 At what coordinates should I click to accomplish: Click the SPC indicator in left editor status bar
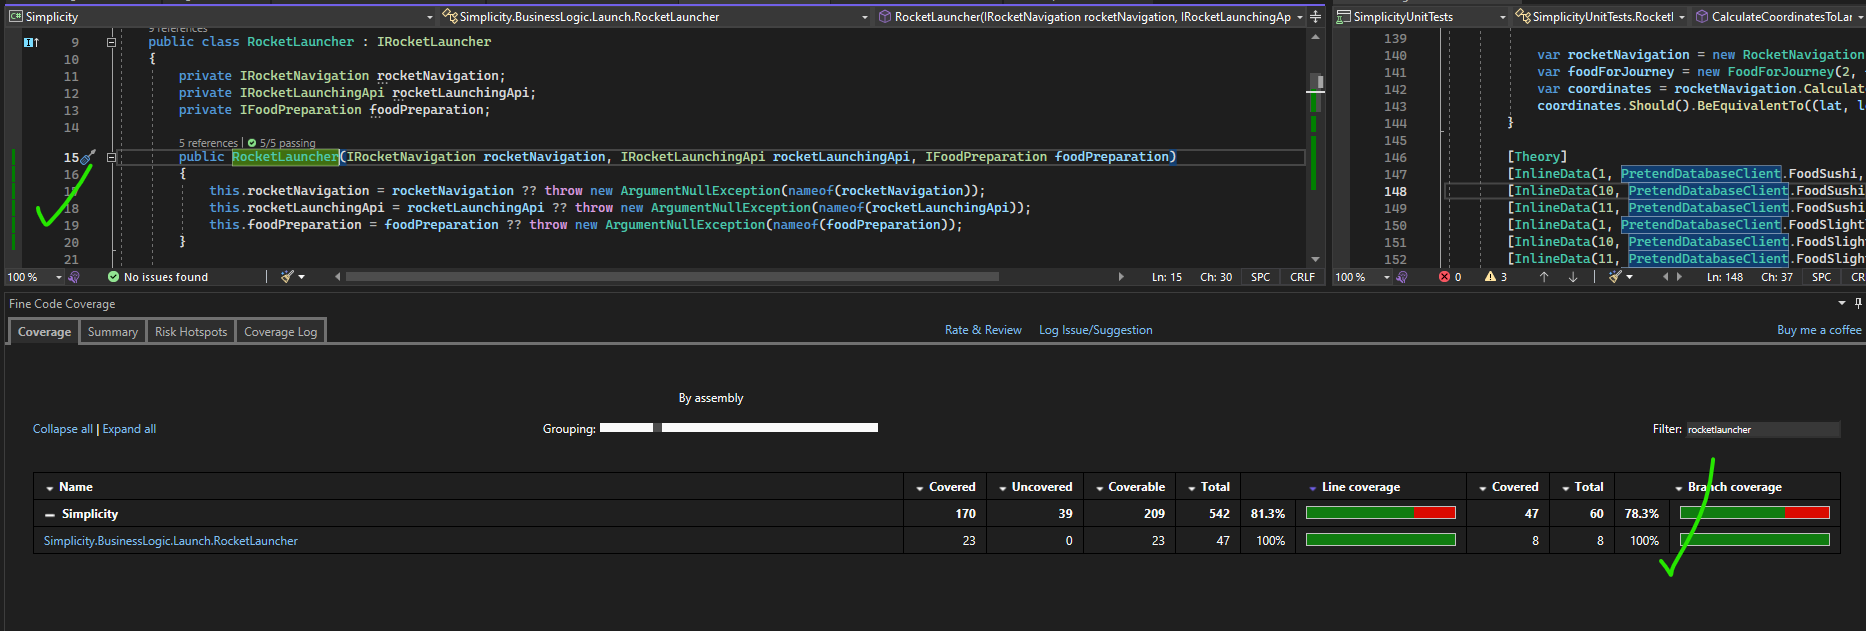(1260, 277)
